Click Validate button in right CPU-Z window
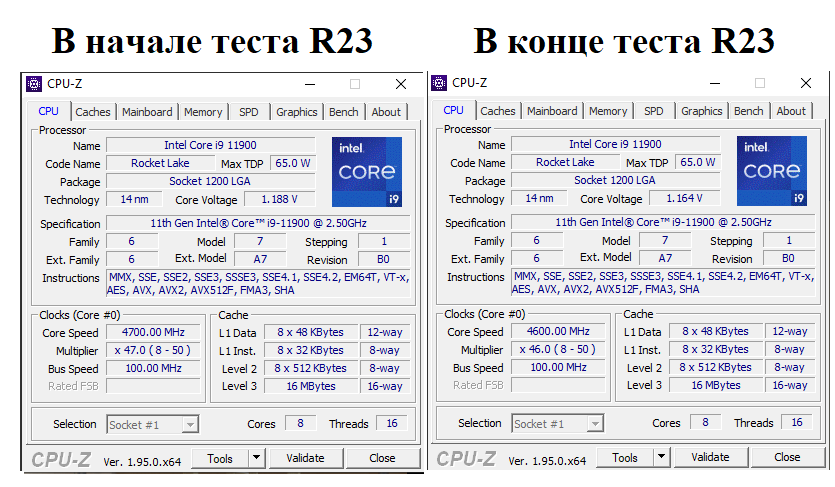The image size is (835, 487). click(x=711, y=457)
